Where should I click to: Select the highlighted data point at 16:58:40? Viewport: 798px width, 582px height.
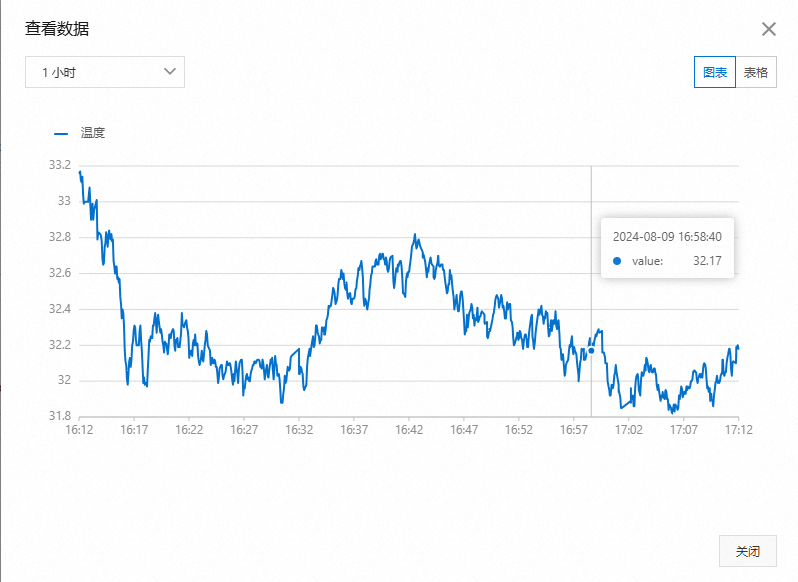pyautogui.click(x=591, y=351)
